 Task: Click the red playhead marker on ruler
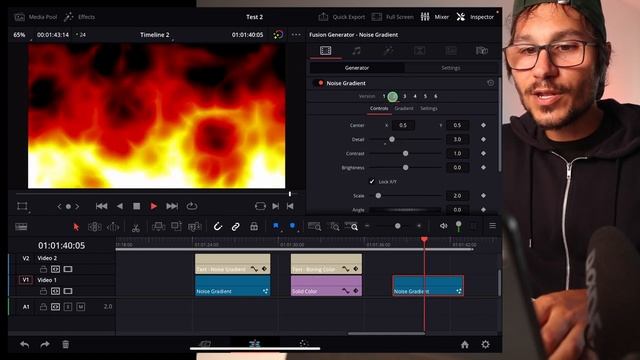click(x=424, y=240)
